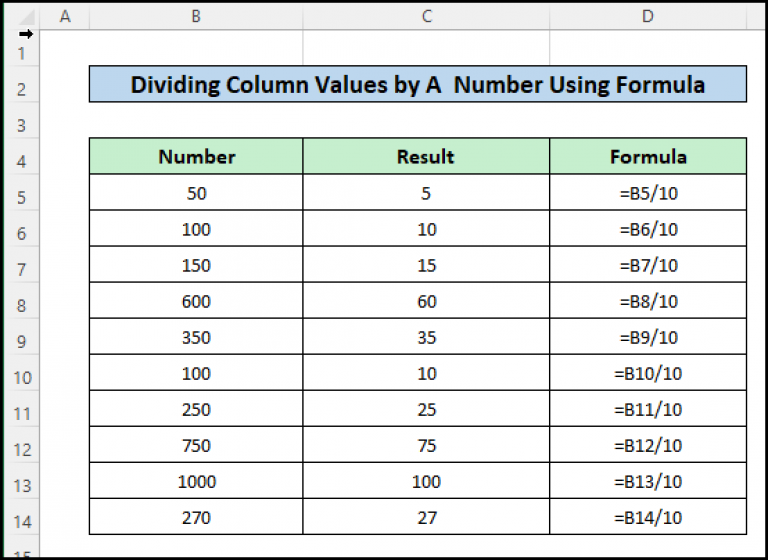This screenshot has width=768, height=560.
Task: Select column A header
Action: 65,17
